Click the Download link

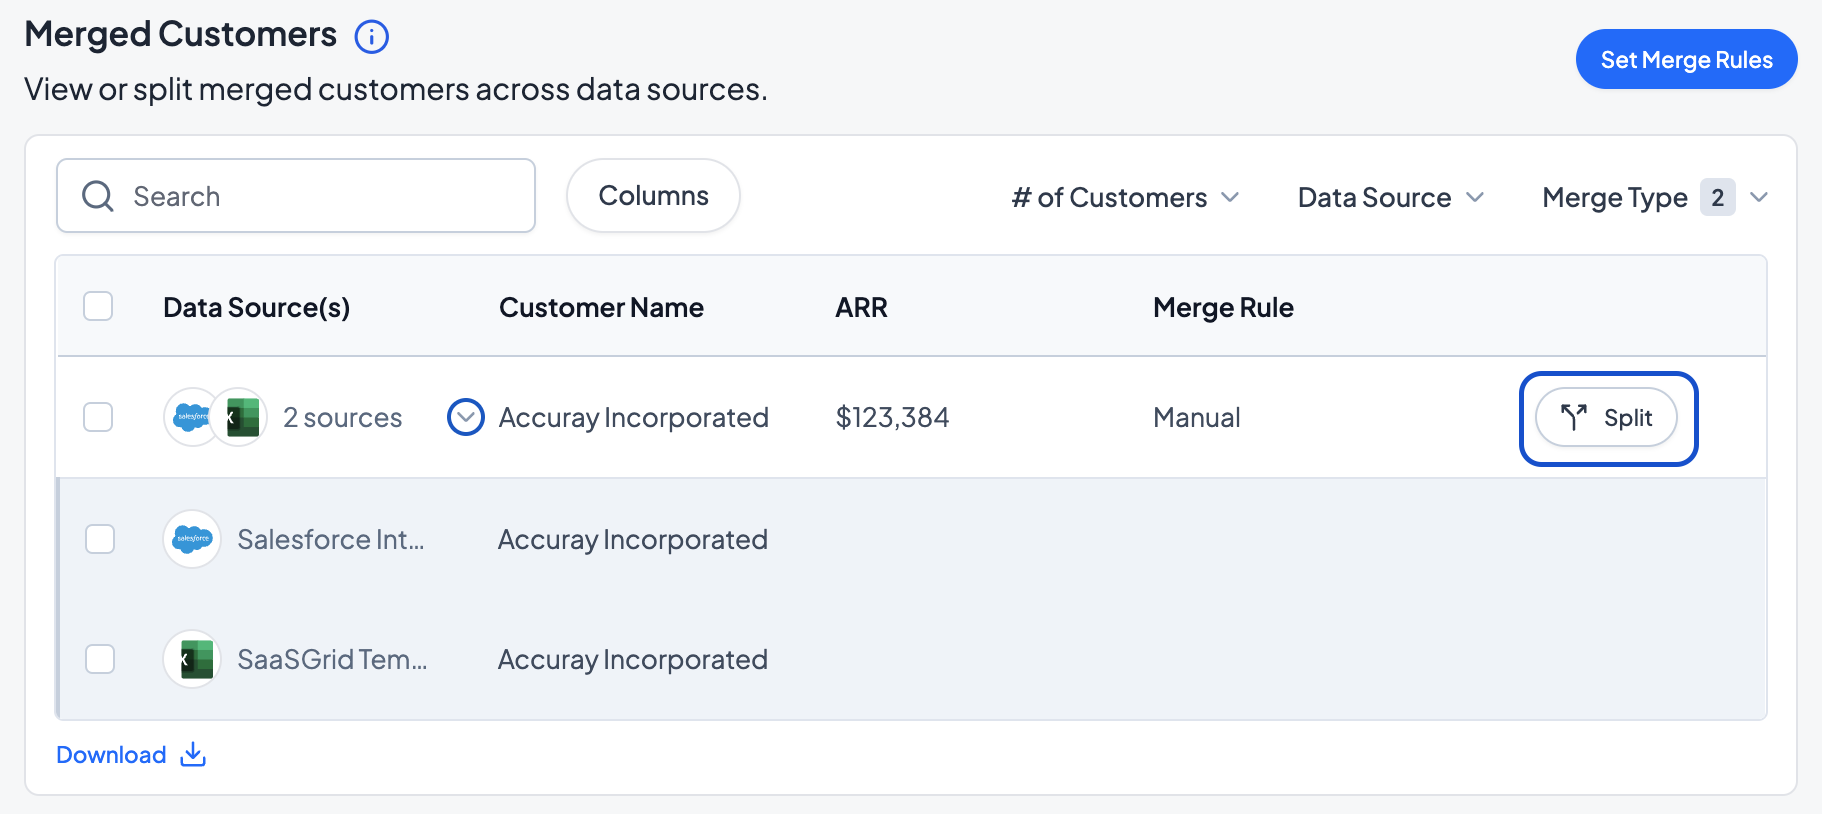[x=111, y=755]
